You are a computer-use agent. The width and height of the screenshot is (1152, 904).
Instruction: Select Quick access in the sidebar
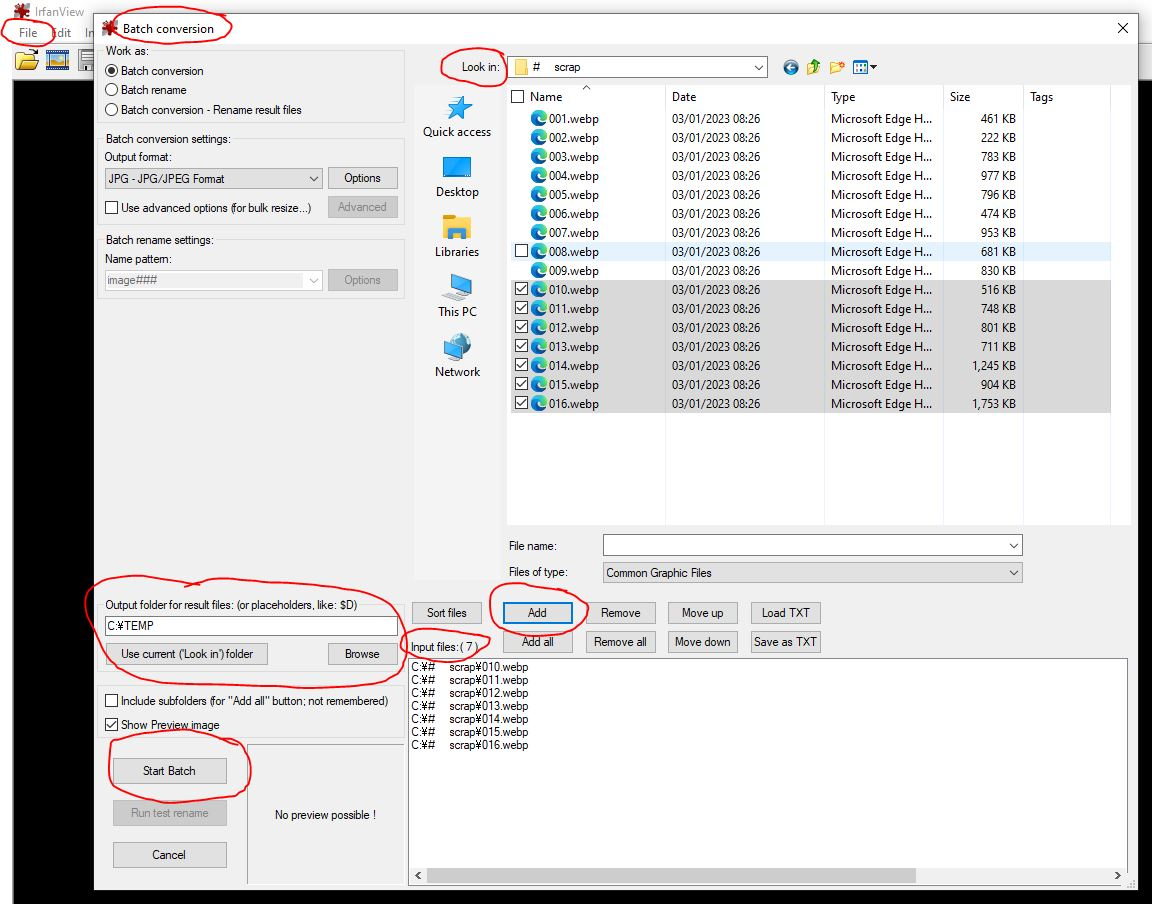pyautogui.click(x=457, y=117)
